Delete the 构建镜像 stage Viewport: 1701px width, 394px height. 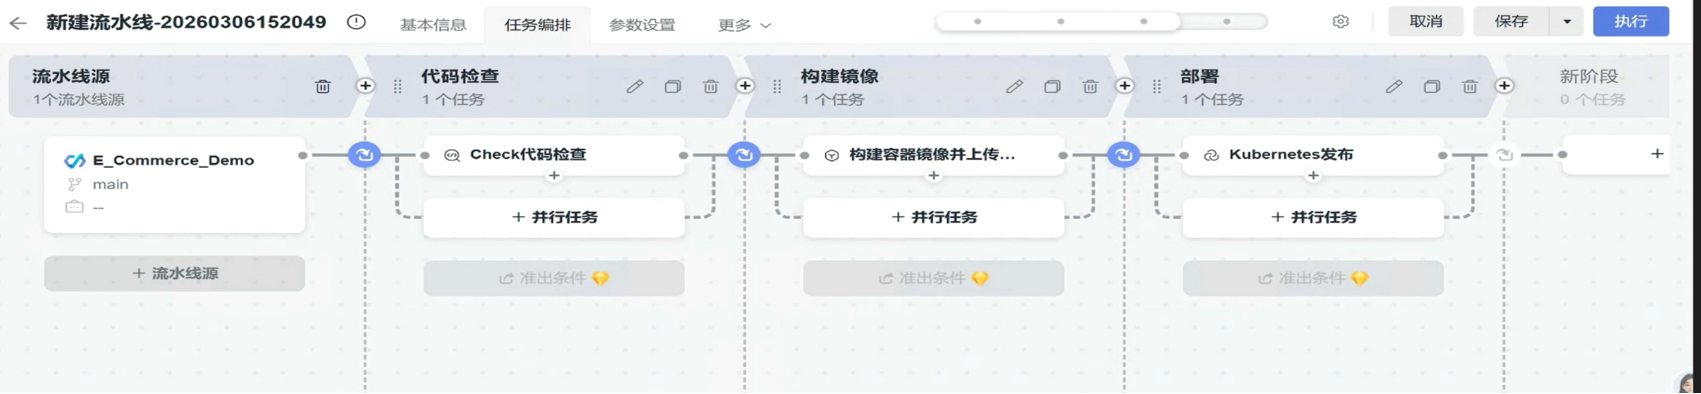pyautogui.click(x=1090, y=87)
